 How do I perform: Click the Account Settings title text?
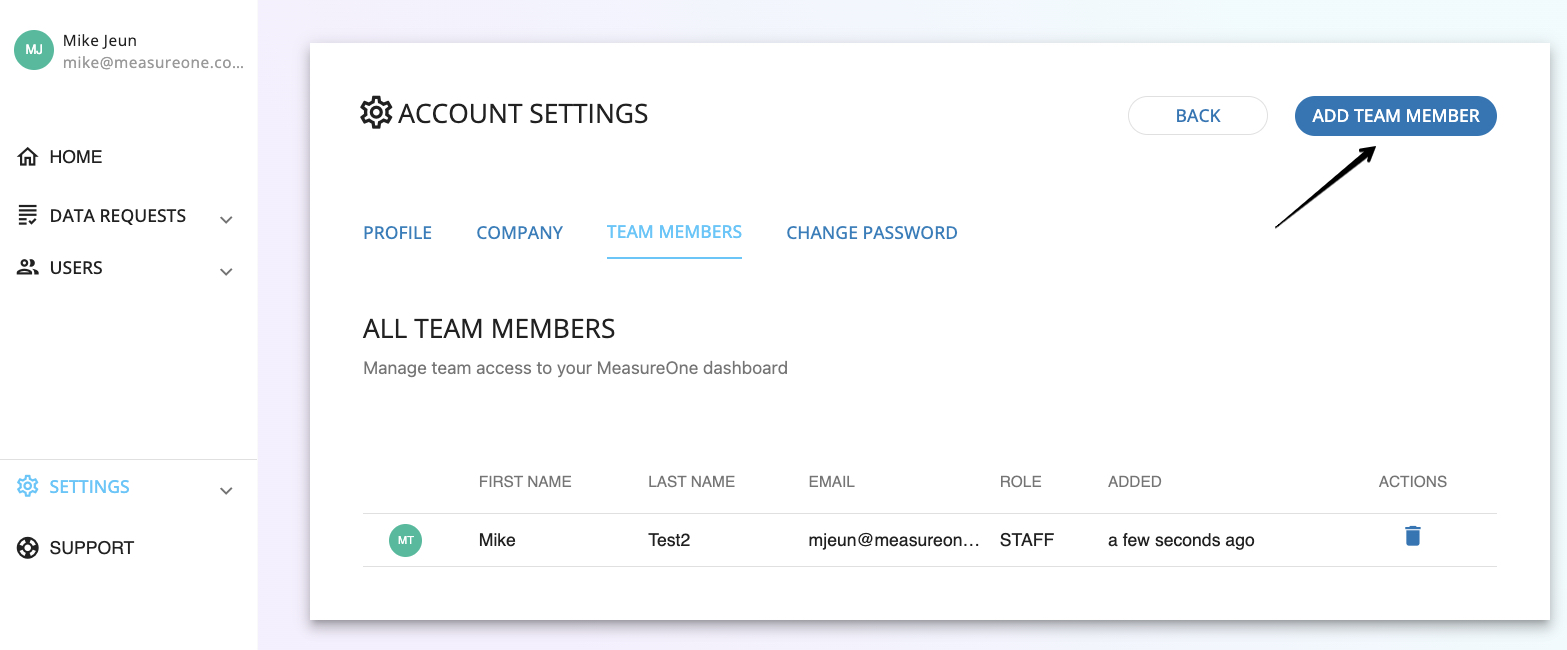point(523,114)
